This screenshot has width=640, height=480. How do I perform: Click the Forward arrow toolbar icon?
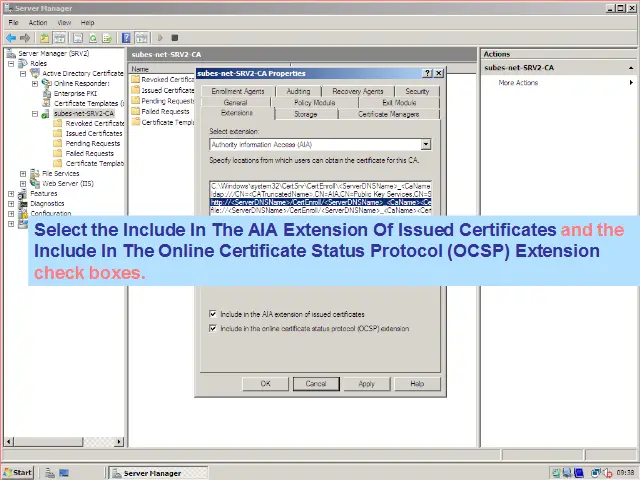click(x=24, y=38)
